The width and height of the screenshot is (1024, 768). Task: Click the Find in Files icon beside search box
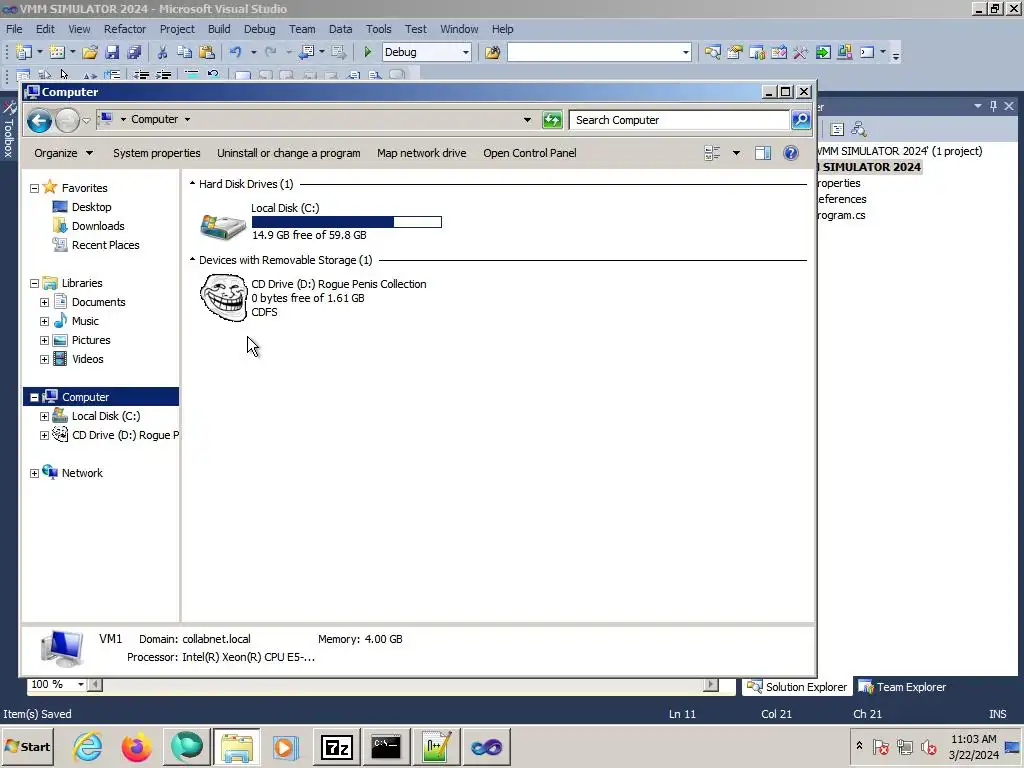[492, 52]
